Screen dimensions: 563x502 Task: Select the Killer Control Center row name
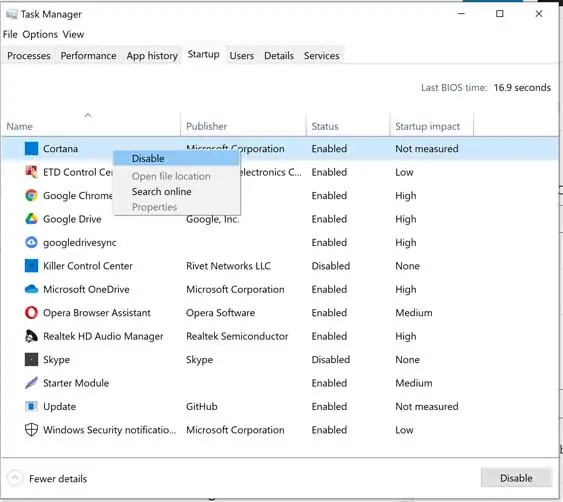point(88,266)
